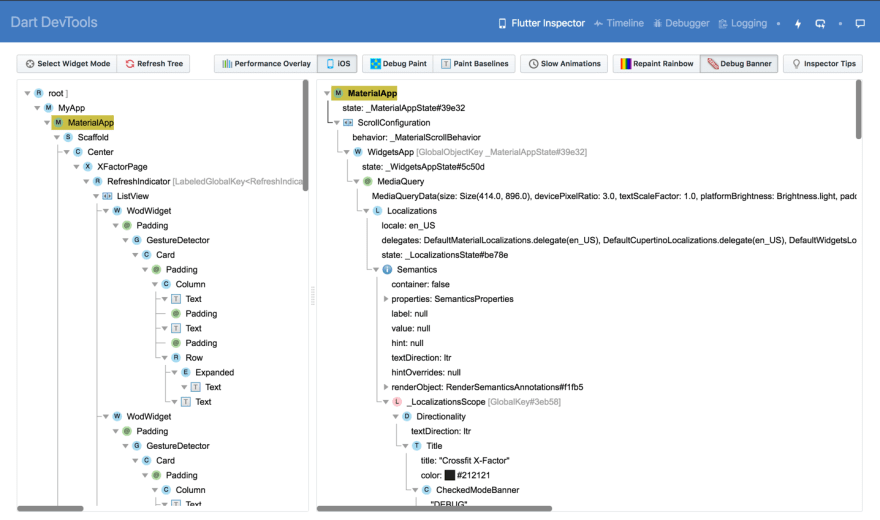Switch to the Timeline tab
This screenshot has width=880, height=520.
619,23
